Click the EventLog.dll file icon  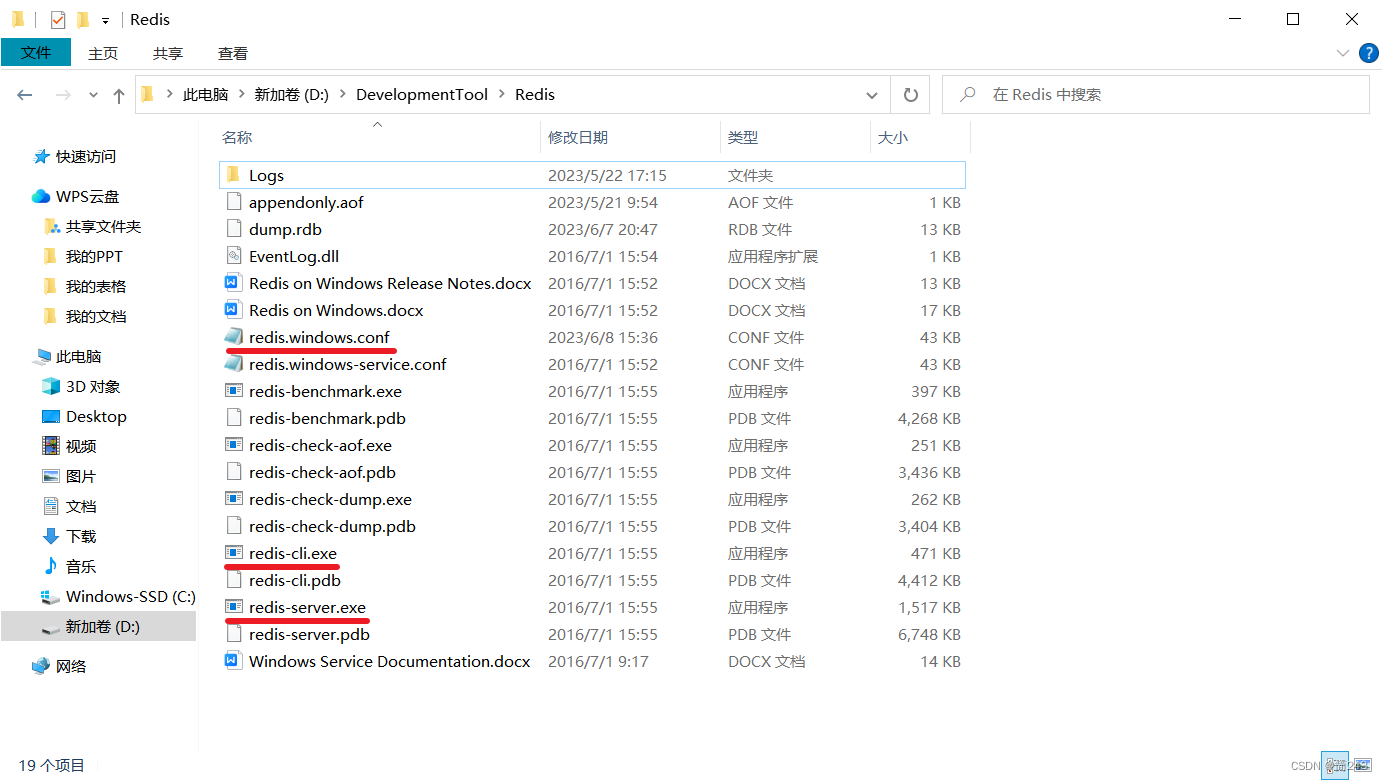[x=233, y=256]
